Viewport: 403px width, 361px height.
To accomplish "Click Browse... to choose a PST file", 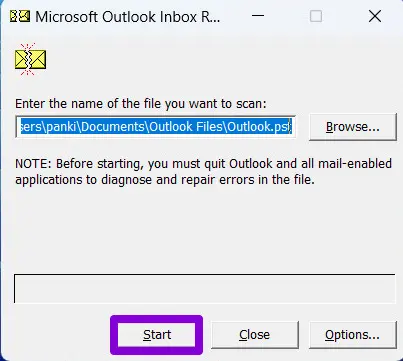I will coord(353,127).
